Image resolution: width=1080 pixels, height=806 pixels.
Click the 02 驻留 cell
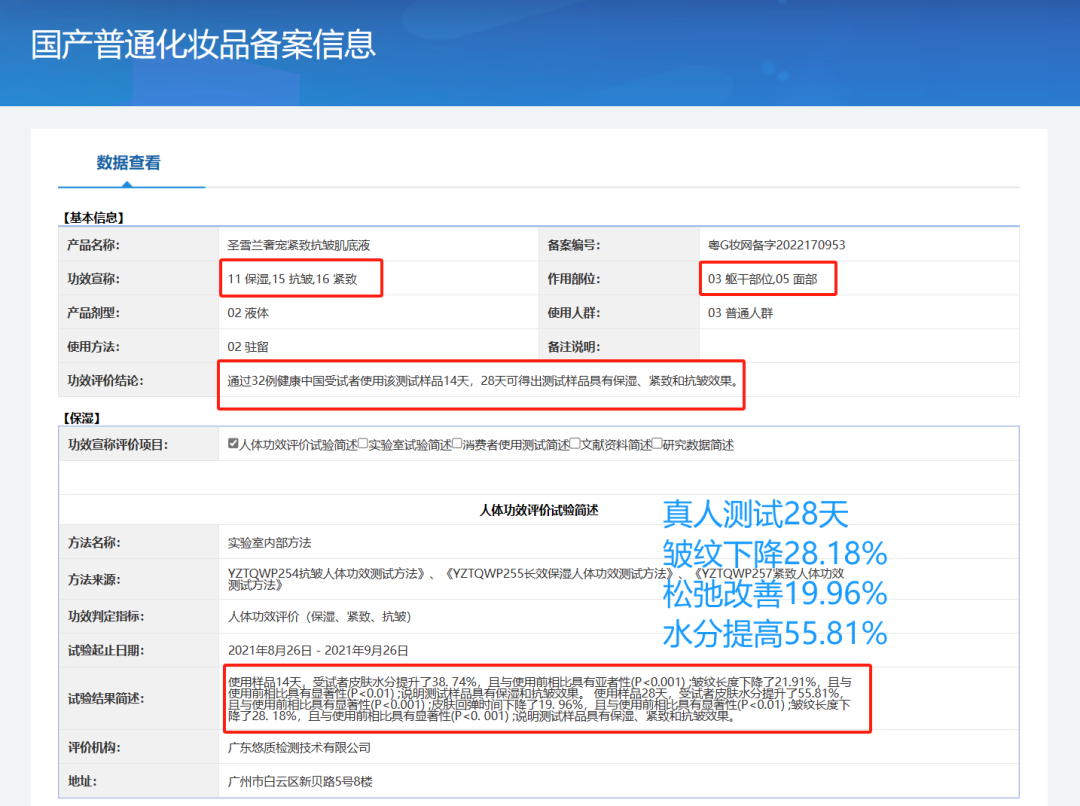248,347
